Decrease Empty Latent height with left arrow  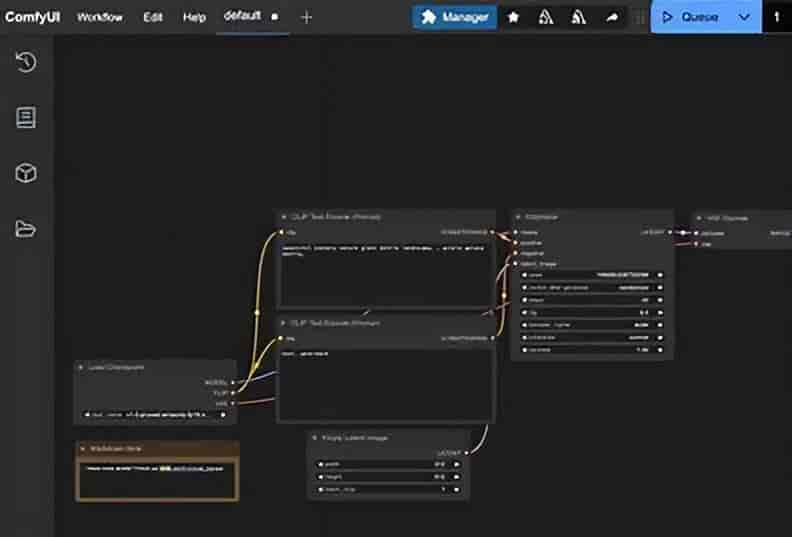[x=320, y=476]
